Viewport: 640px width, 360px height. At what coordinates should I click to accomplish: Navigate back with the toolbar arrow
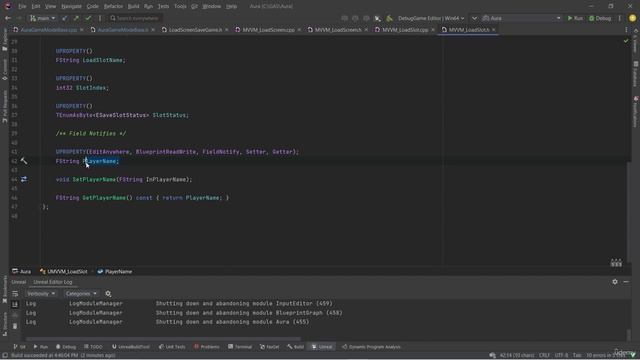[7, 18]
